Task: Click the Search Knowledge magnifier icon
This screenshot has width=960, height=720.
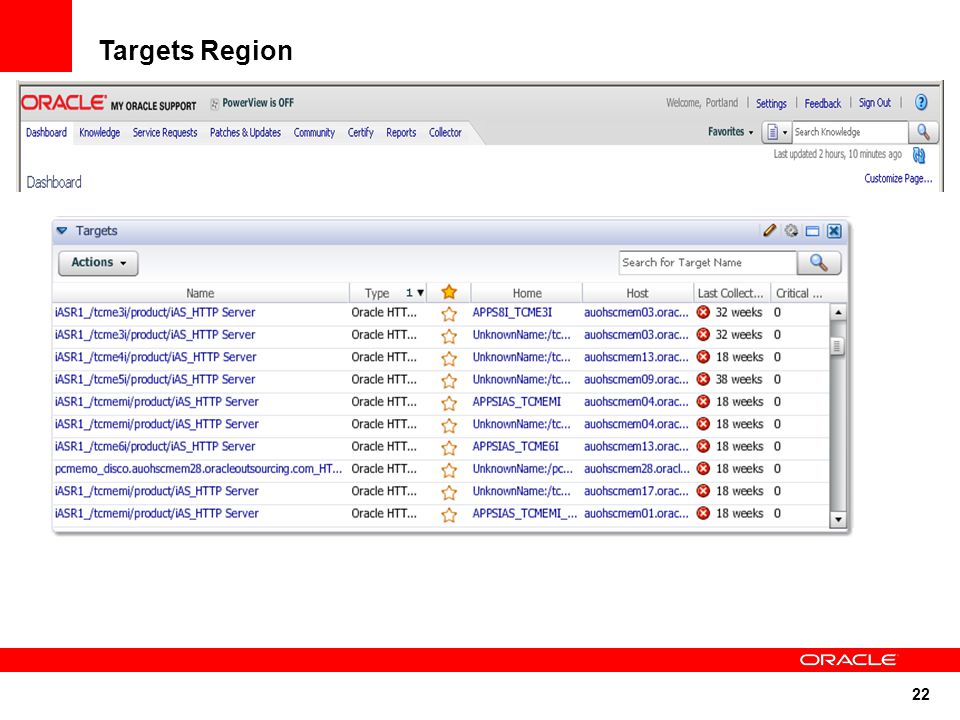Action: (923, 132)
